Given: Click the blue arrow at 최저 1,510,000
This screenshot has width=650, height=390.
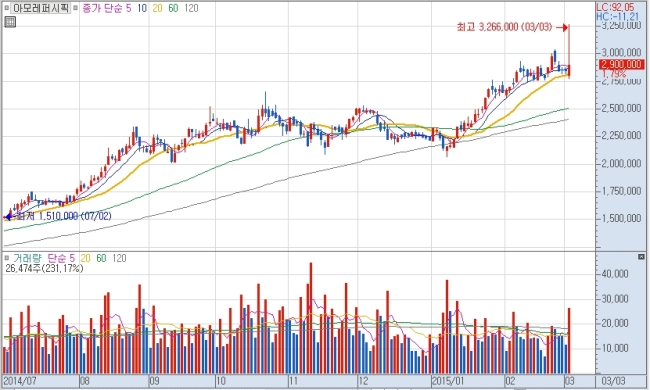Looking at the screenshot, I should pyautogui.click(x=9, y=216).
